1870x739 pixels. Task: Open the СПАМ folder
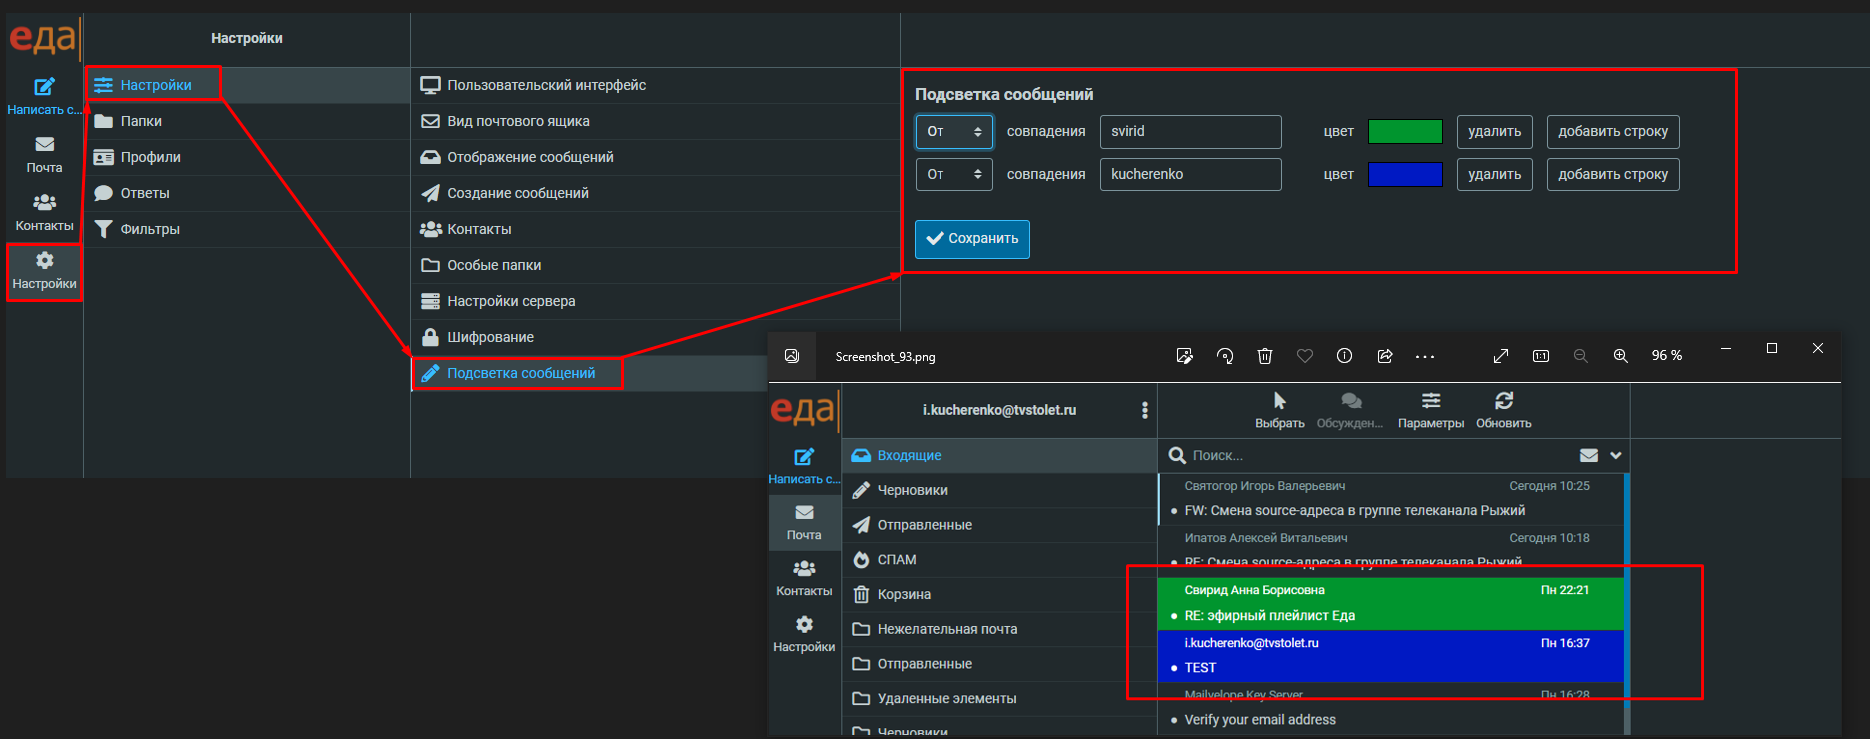999,560
